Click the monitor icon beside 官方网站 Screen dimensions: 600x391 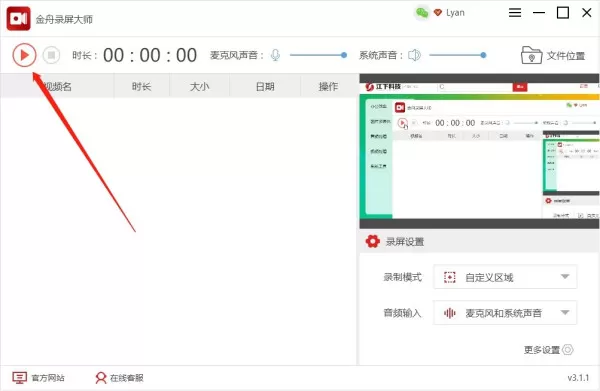(20, 378)
